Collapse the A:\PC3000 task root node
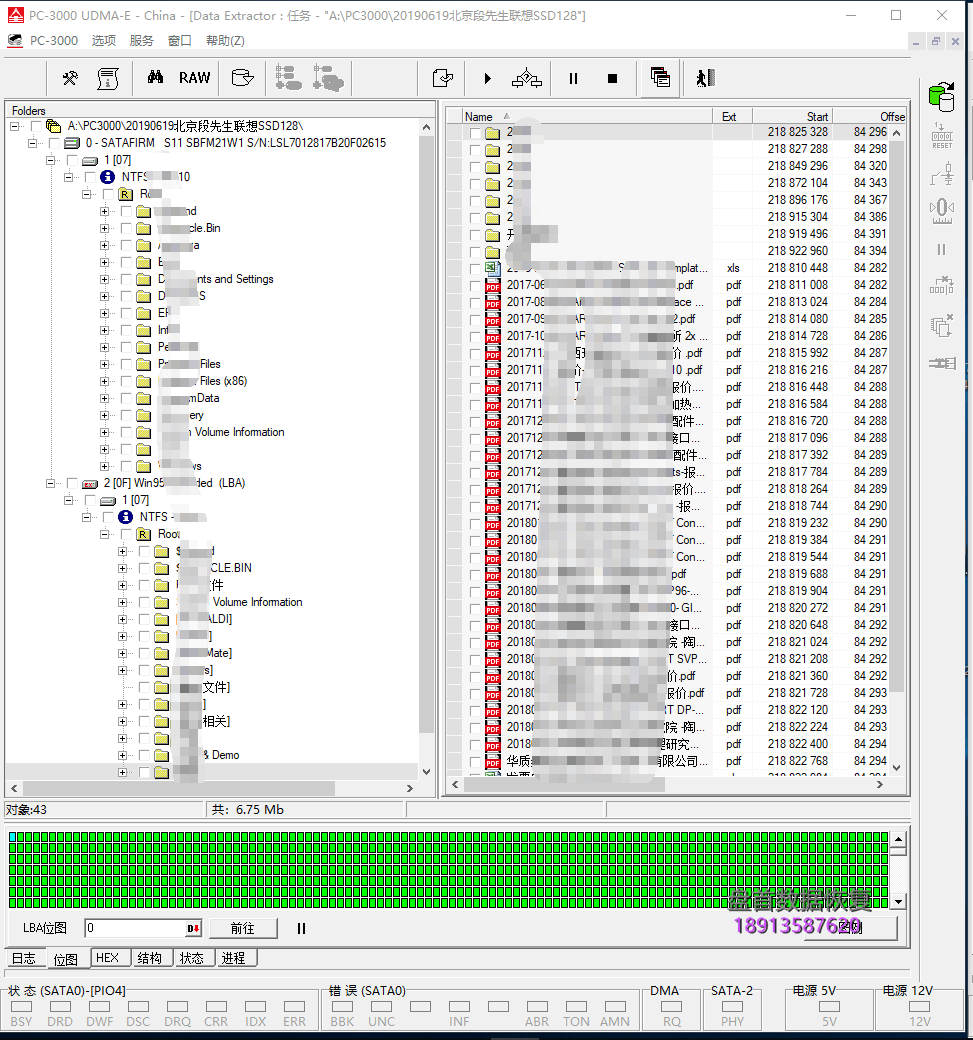 tap(15, 126)
